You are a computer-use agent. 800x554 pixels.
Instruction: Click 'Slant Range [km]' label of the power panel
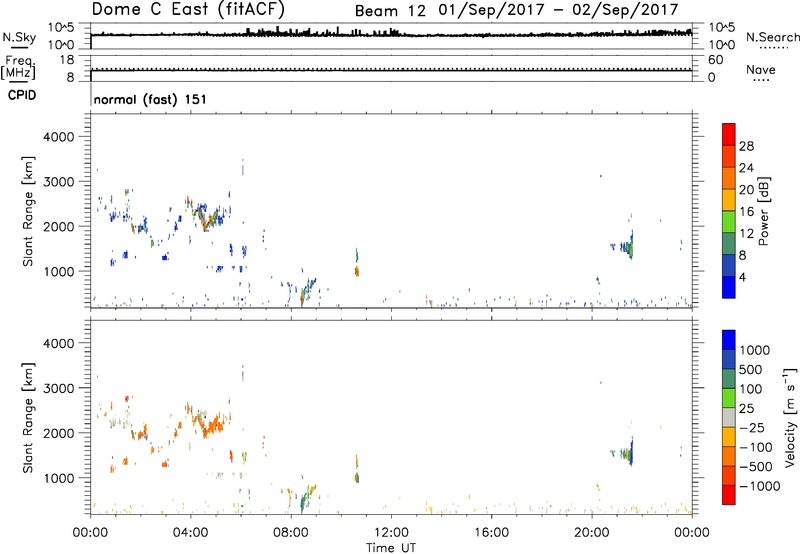[x=28, y=211]
